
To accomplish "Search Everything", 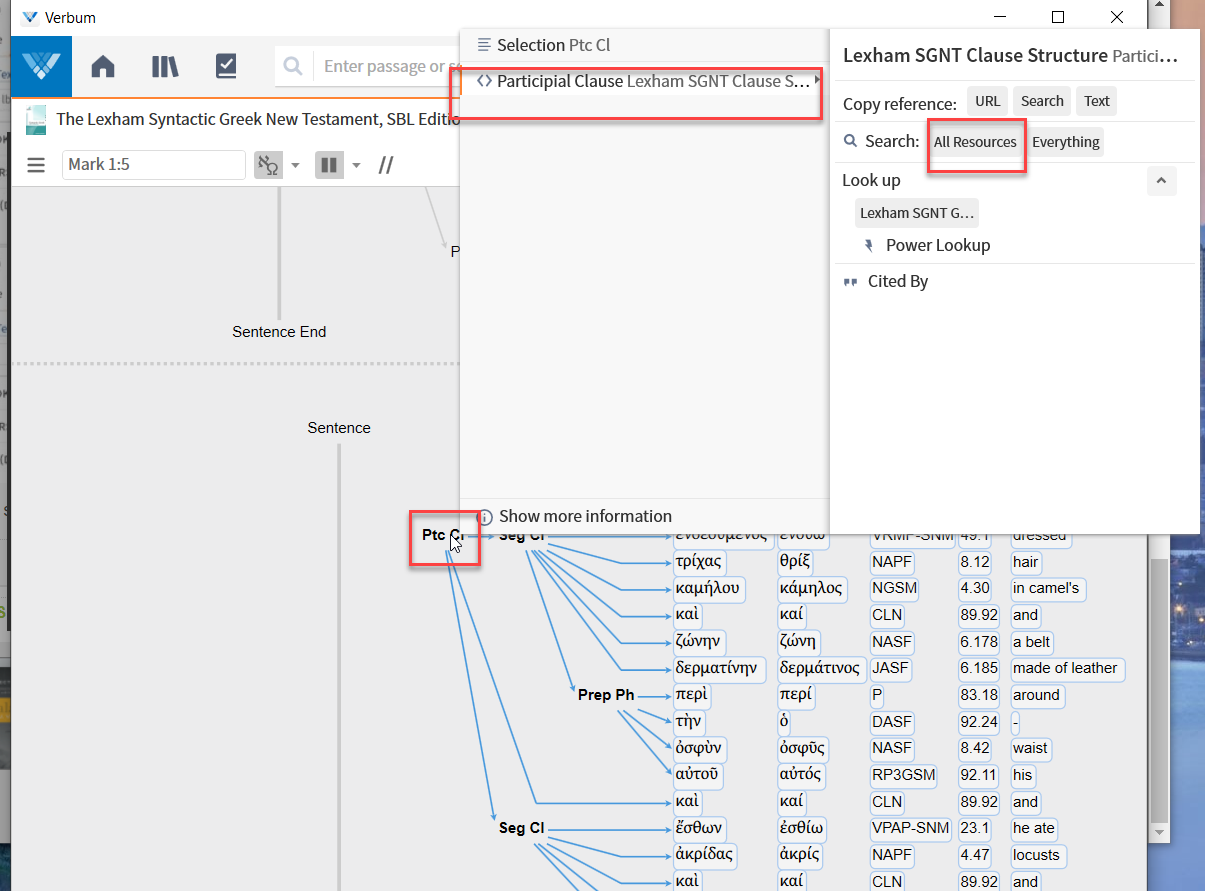I will tap(1066, 142).
